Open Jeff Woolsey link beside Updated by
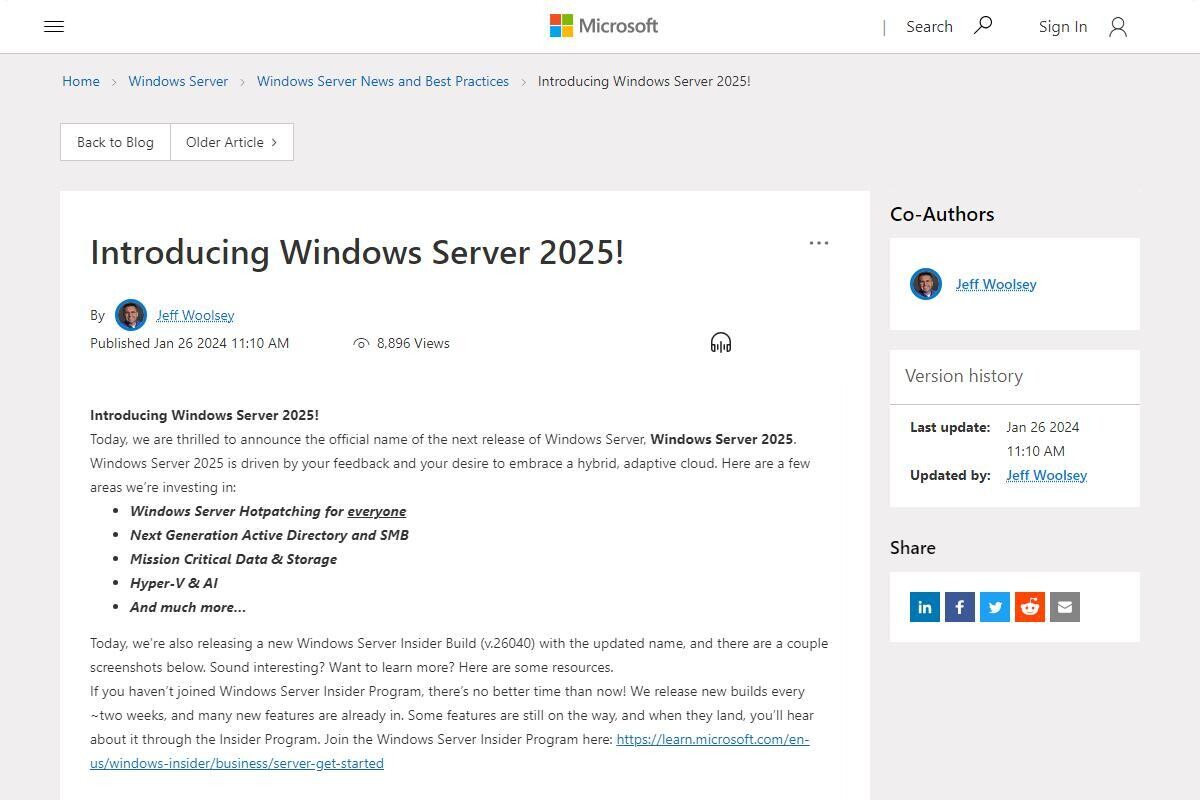Screen dimensions: 1200x800 1047,475
